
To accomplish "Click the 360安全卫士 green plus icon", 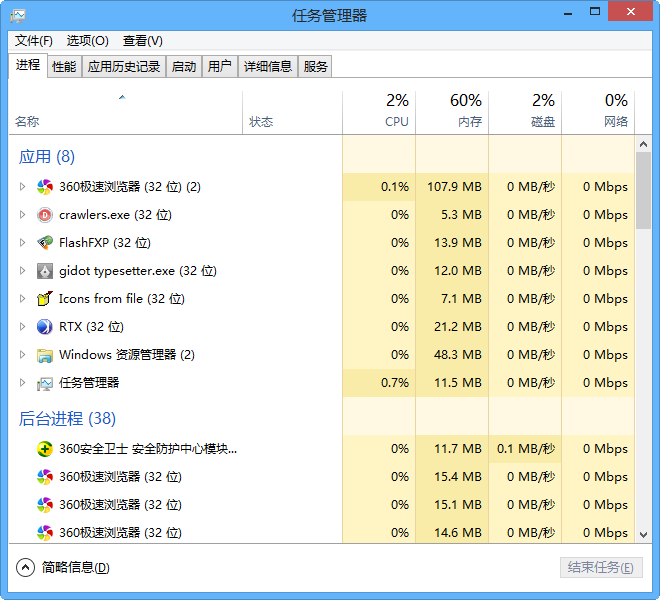I will click(45, 449).
